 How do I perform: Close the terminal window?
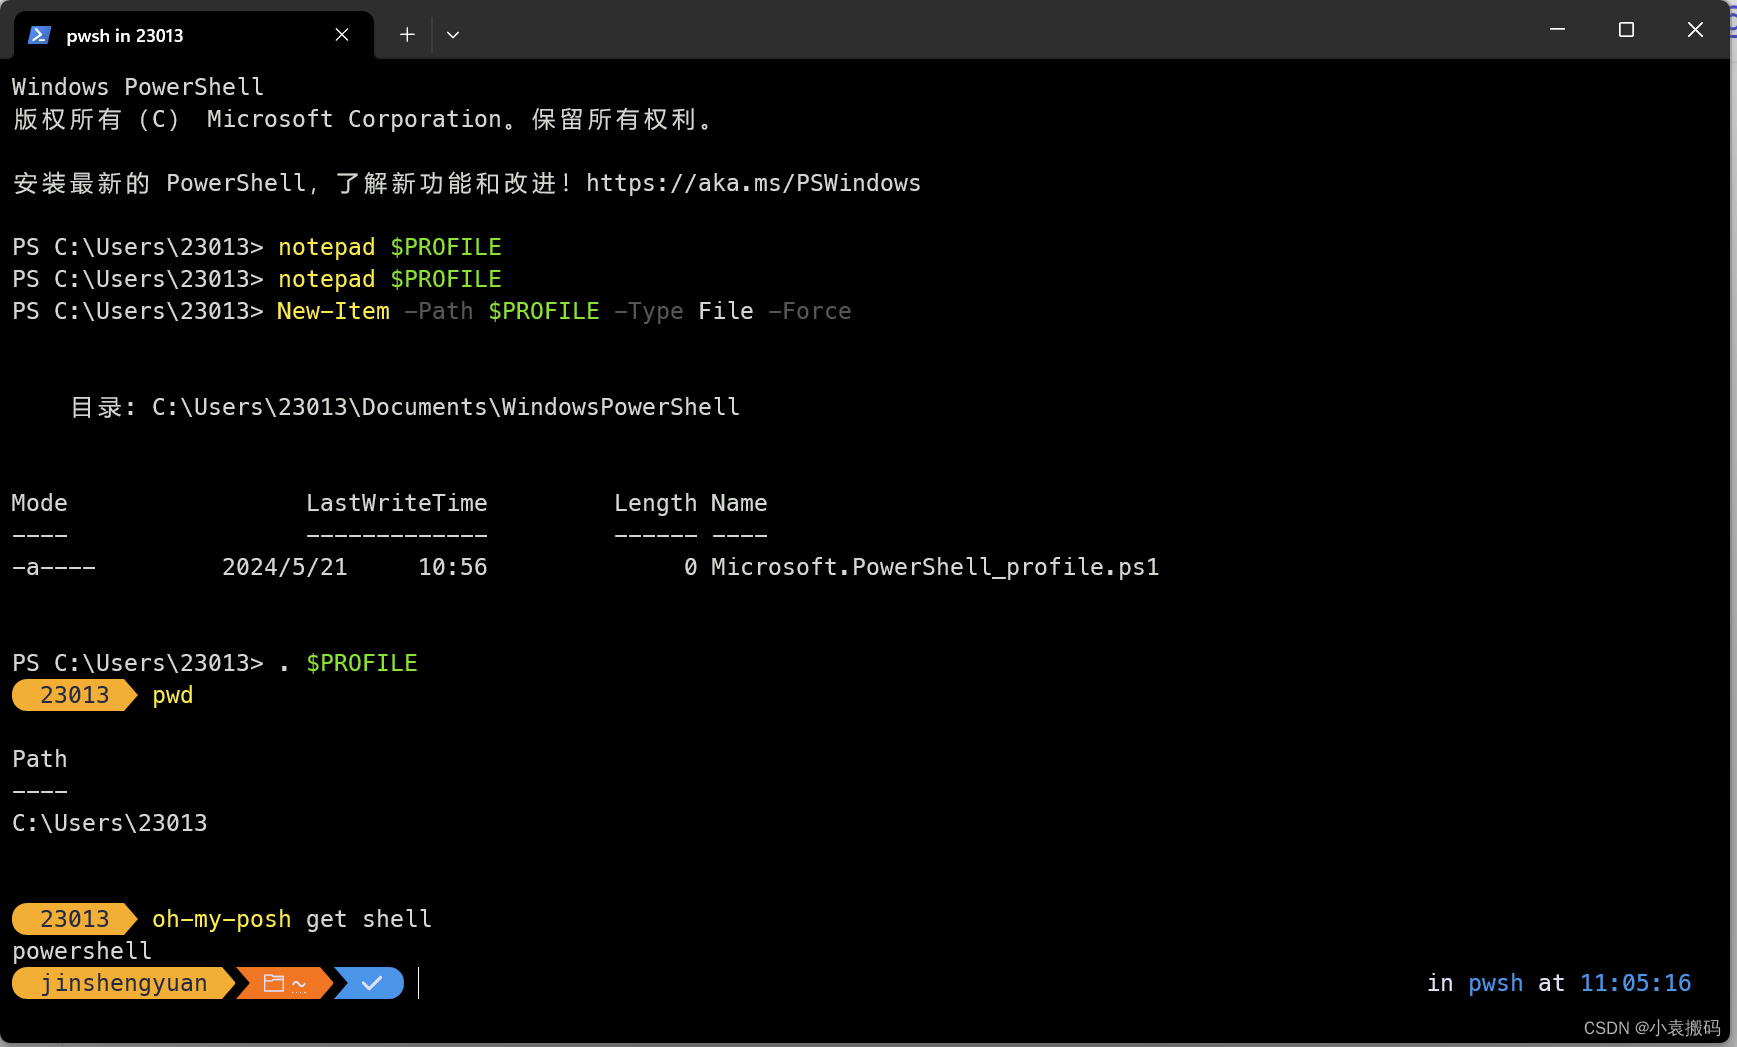tap(1695, 30)
